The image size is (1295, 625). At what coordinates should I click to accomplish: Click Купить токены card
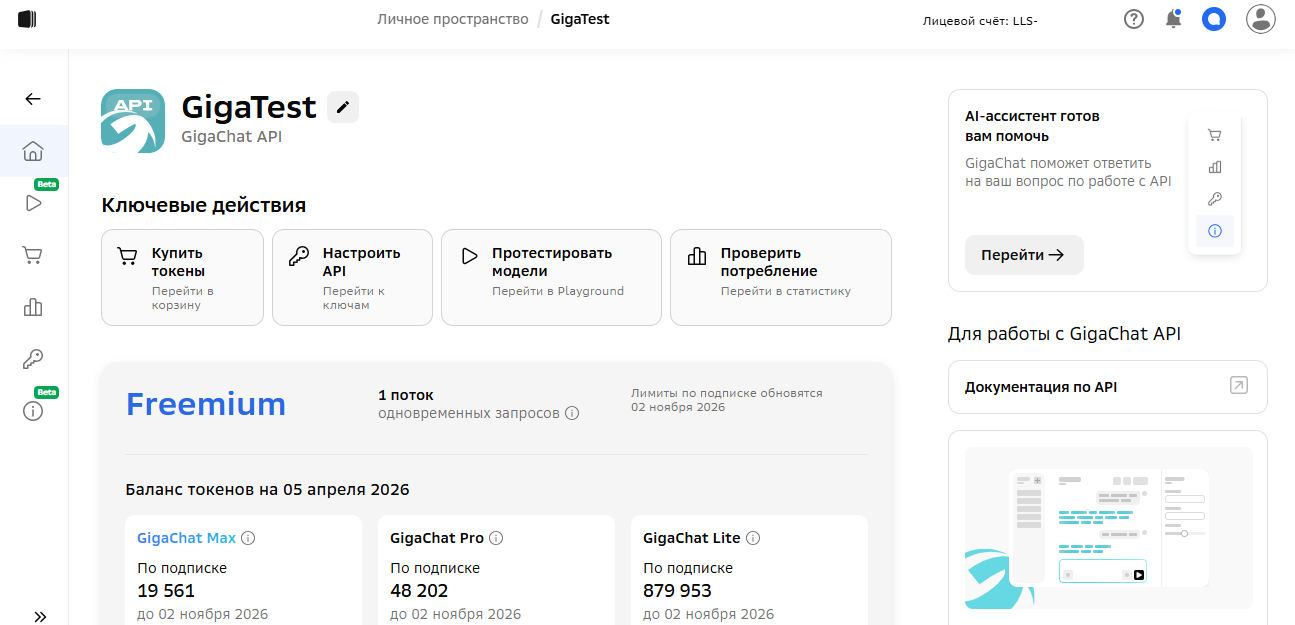click(182, 278)
